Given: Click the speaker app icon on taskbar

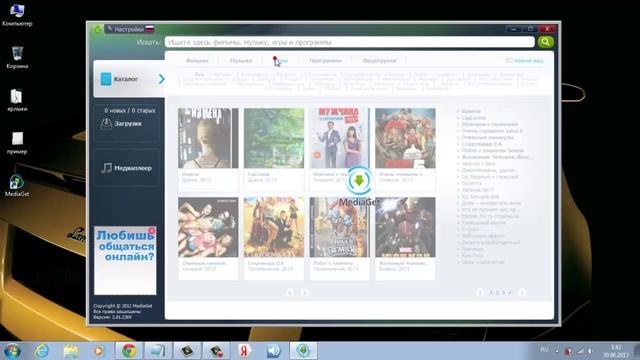Looking at the screenshot, I should point(274,351).
